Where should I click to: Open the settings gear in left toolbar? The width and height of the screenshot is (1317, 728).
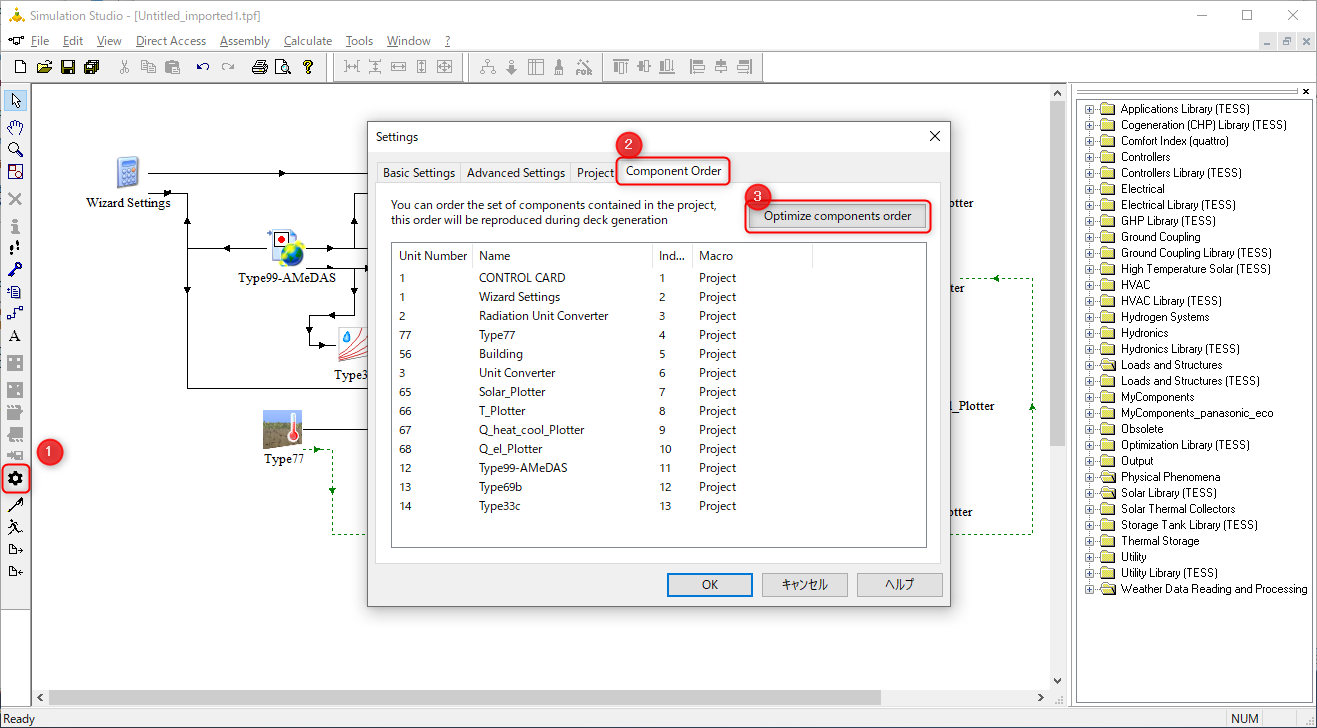click(15, 479)
